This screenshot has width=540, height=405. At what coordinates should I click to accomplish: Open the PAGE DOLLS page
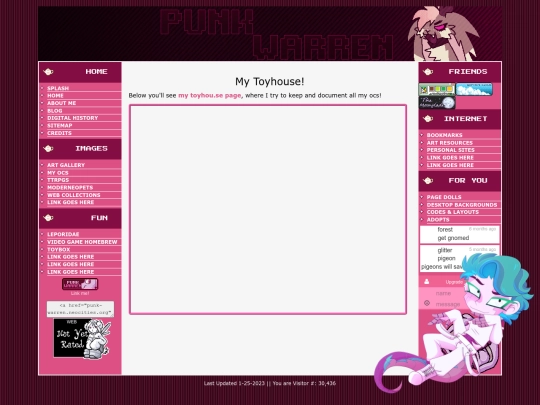[x=444, y=197]
